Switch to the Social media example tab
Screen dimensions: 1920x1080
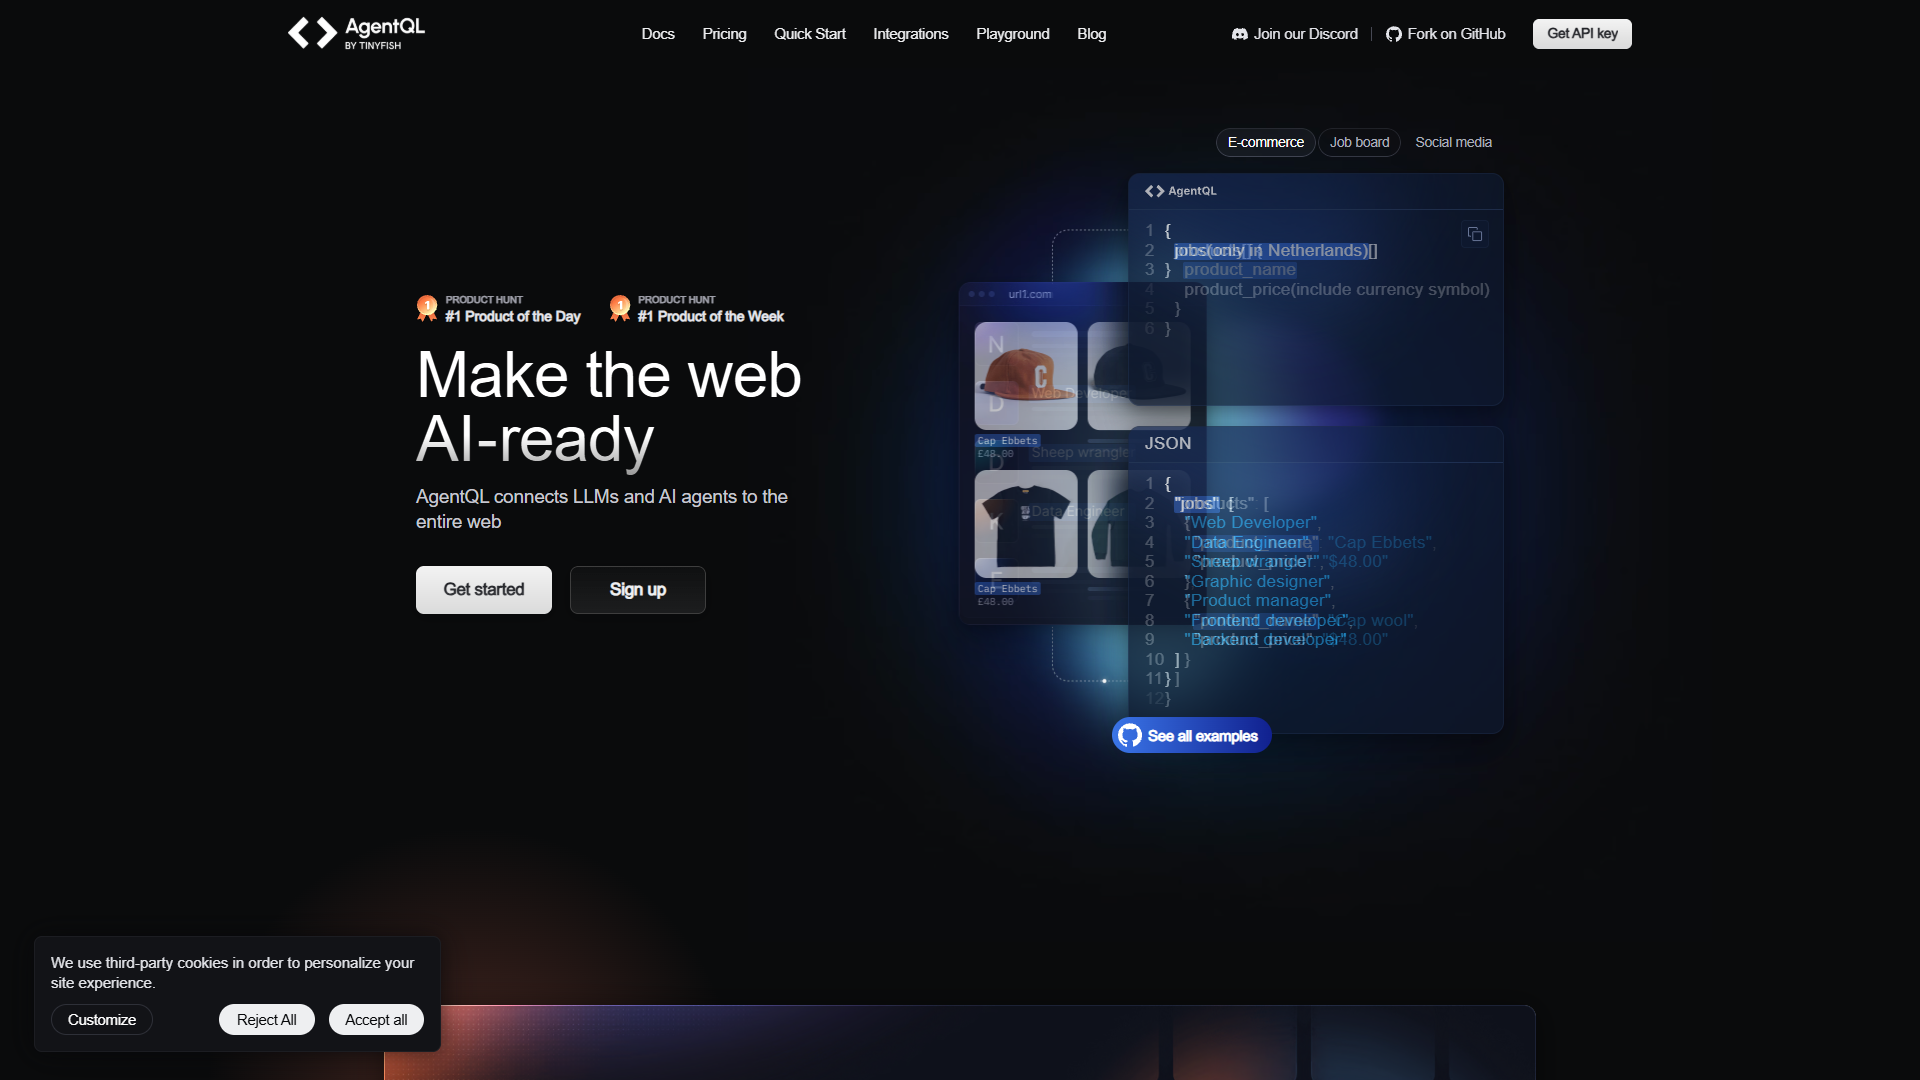point(1454,142)
